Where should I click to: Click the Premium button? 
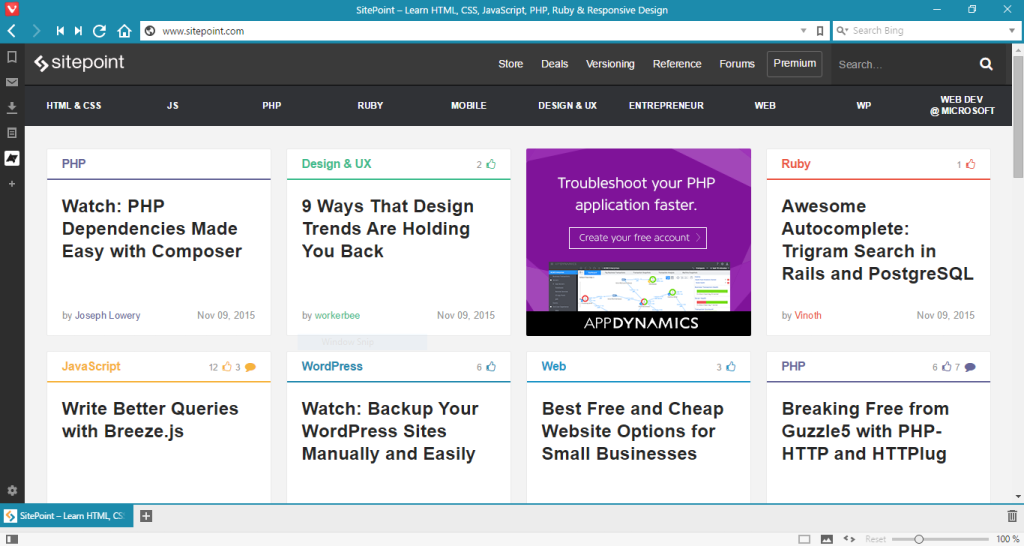click(794, 64)
